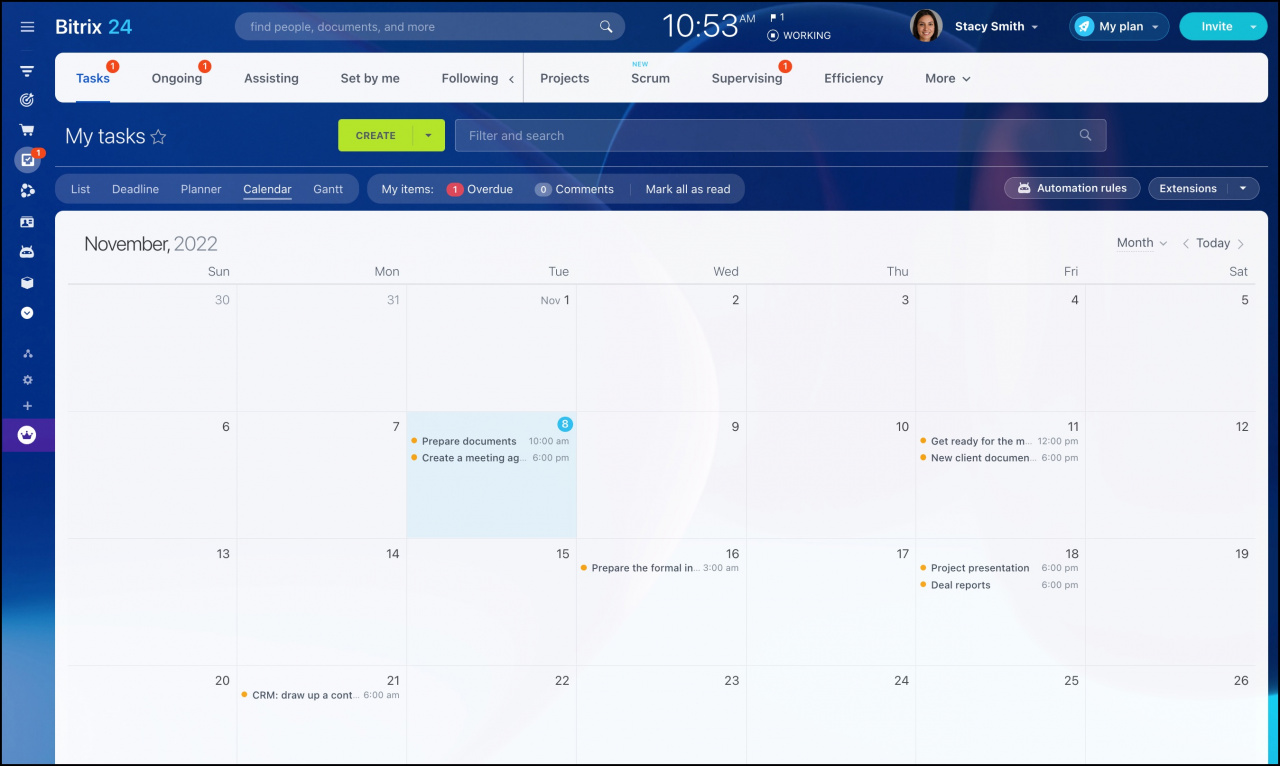Click the Invite button
The image size is (1280, 766).
(1216, 27)
